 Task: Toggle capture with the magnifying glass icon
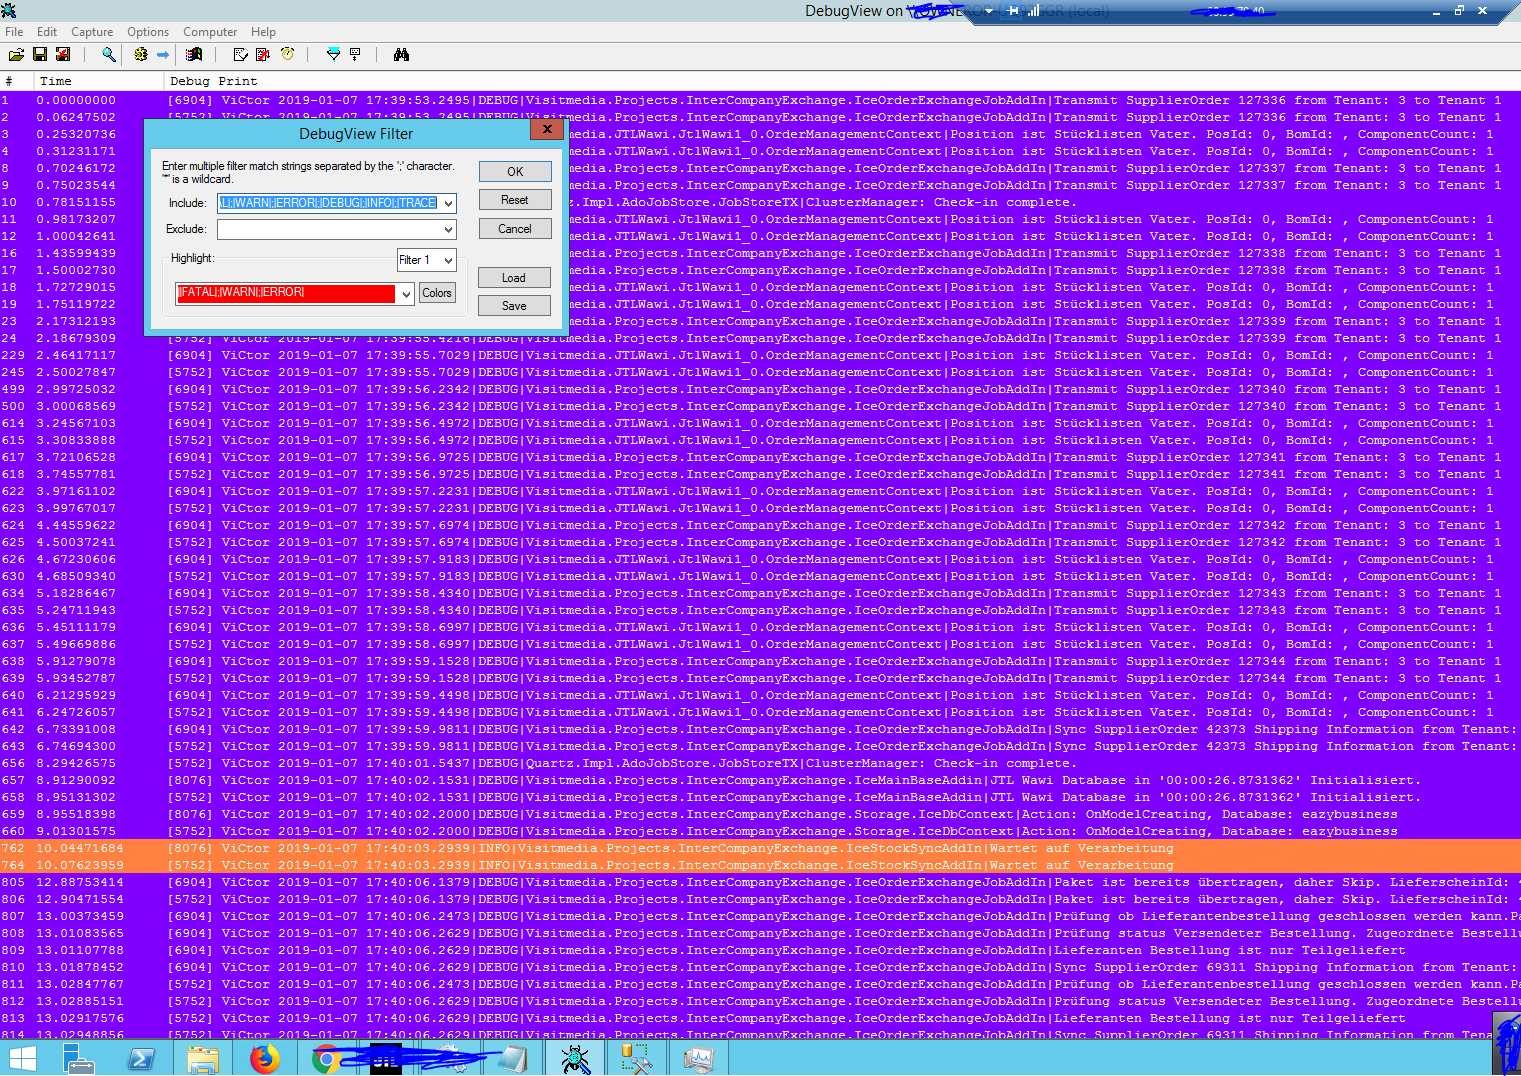(108, 54)
